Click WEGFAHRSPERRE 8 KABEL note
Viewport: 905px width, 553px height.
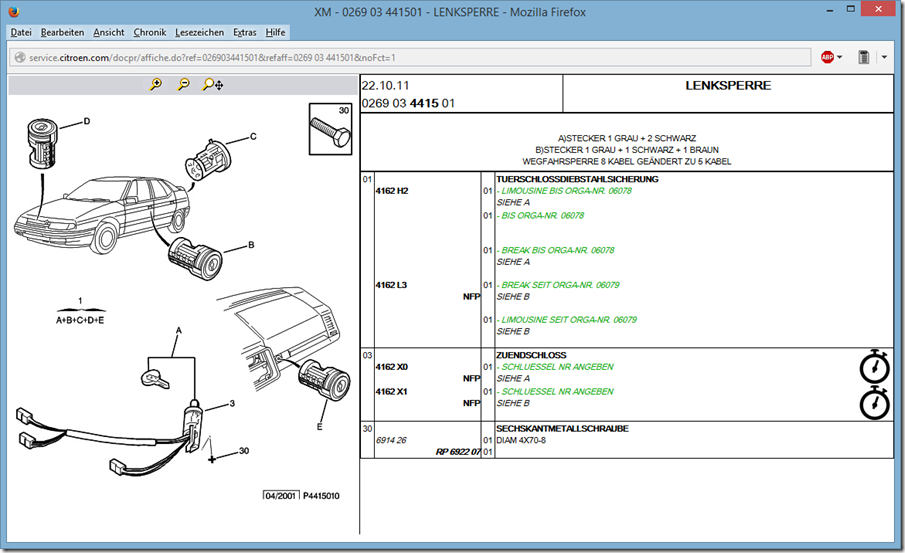click(x=627, y=161)
